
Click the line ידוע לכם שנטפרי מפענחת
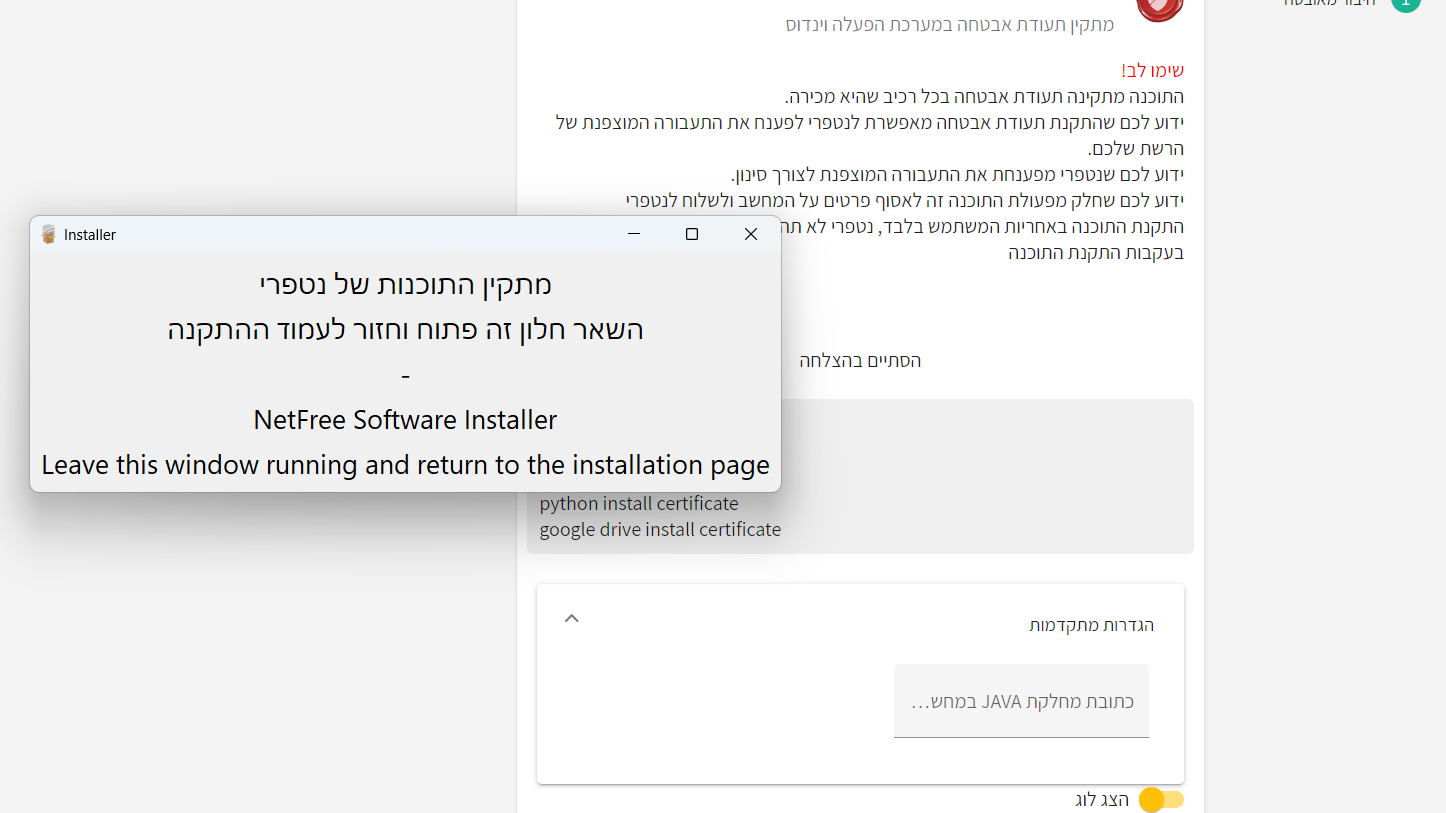pyautogui.click(x=958, y=175)
